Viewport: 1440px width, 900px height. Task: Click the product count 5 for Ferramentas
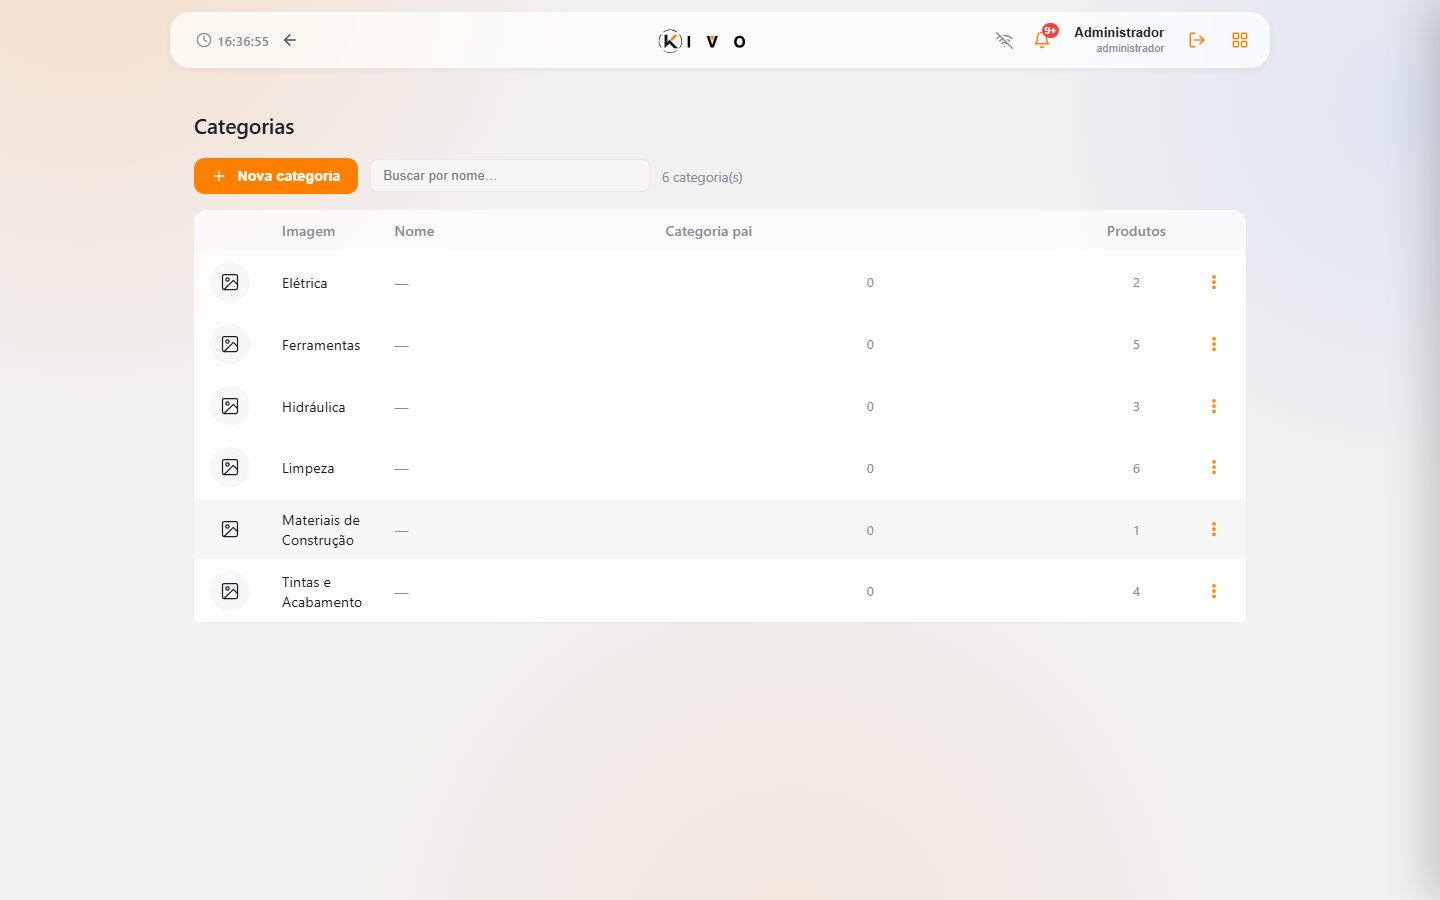coord(1136,345)
